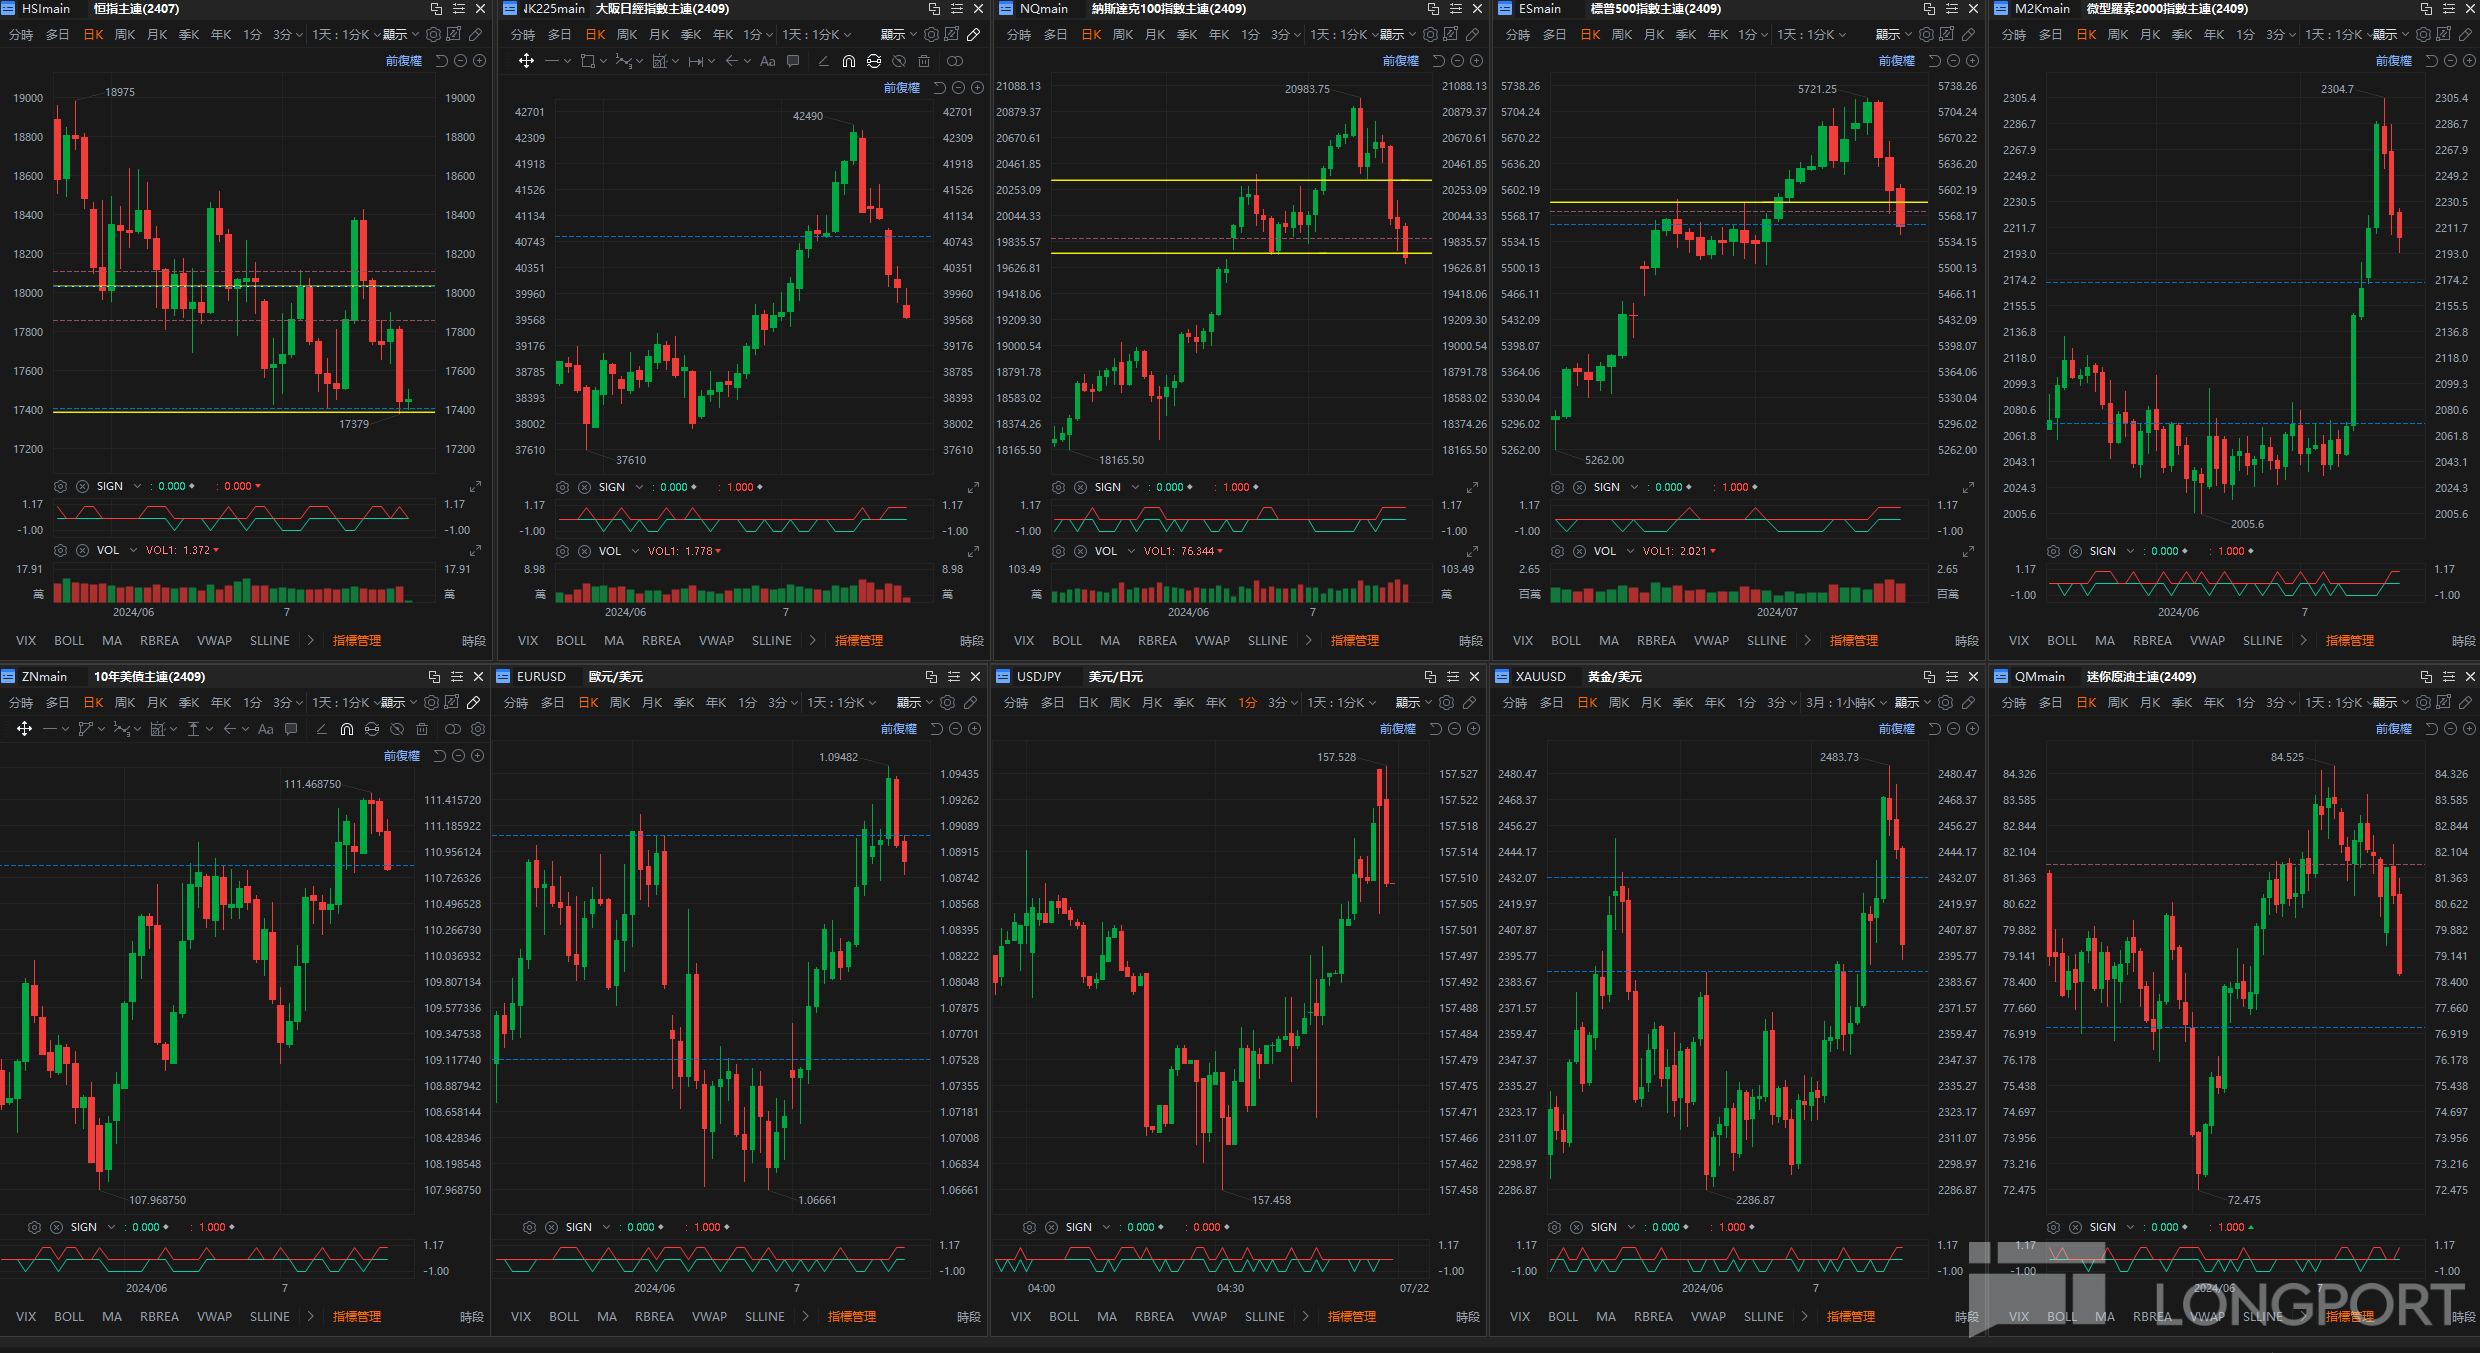This screenshot has height=1353, width=2480.
Task: Click the 前復權 link on QMmain chart
Action: click(x=2393, y=729)
